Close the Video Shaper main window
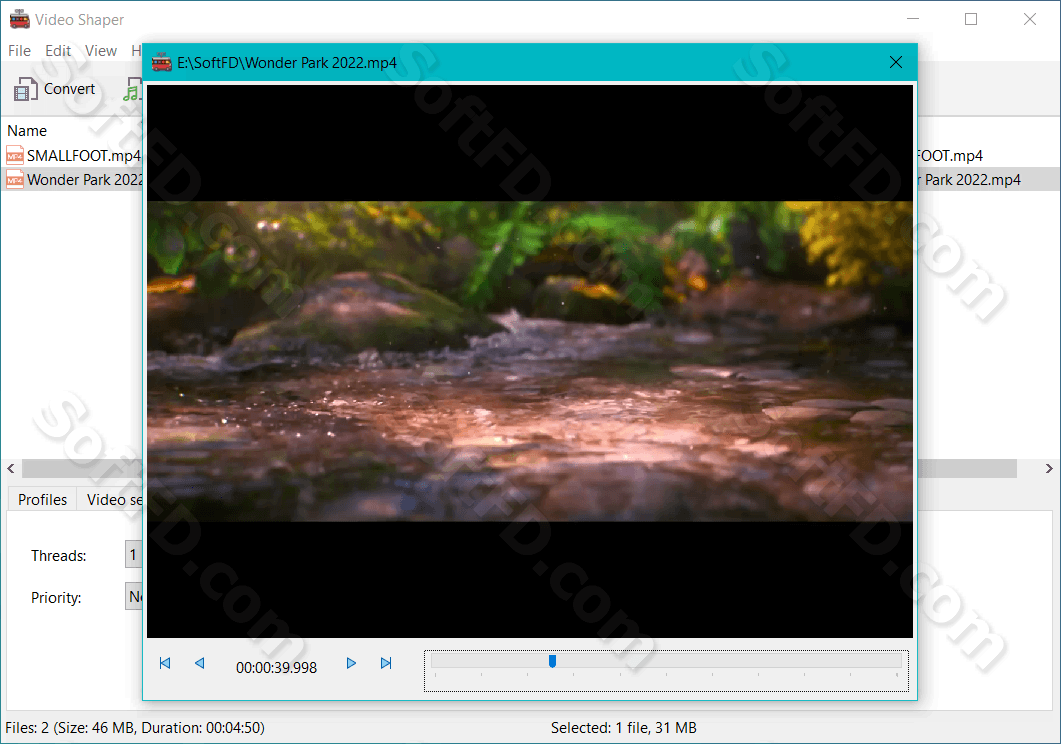This screenshot has width=1061, height=744. [x=1030, y=19]
